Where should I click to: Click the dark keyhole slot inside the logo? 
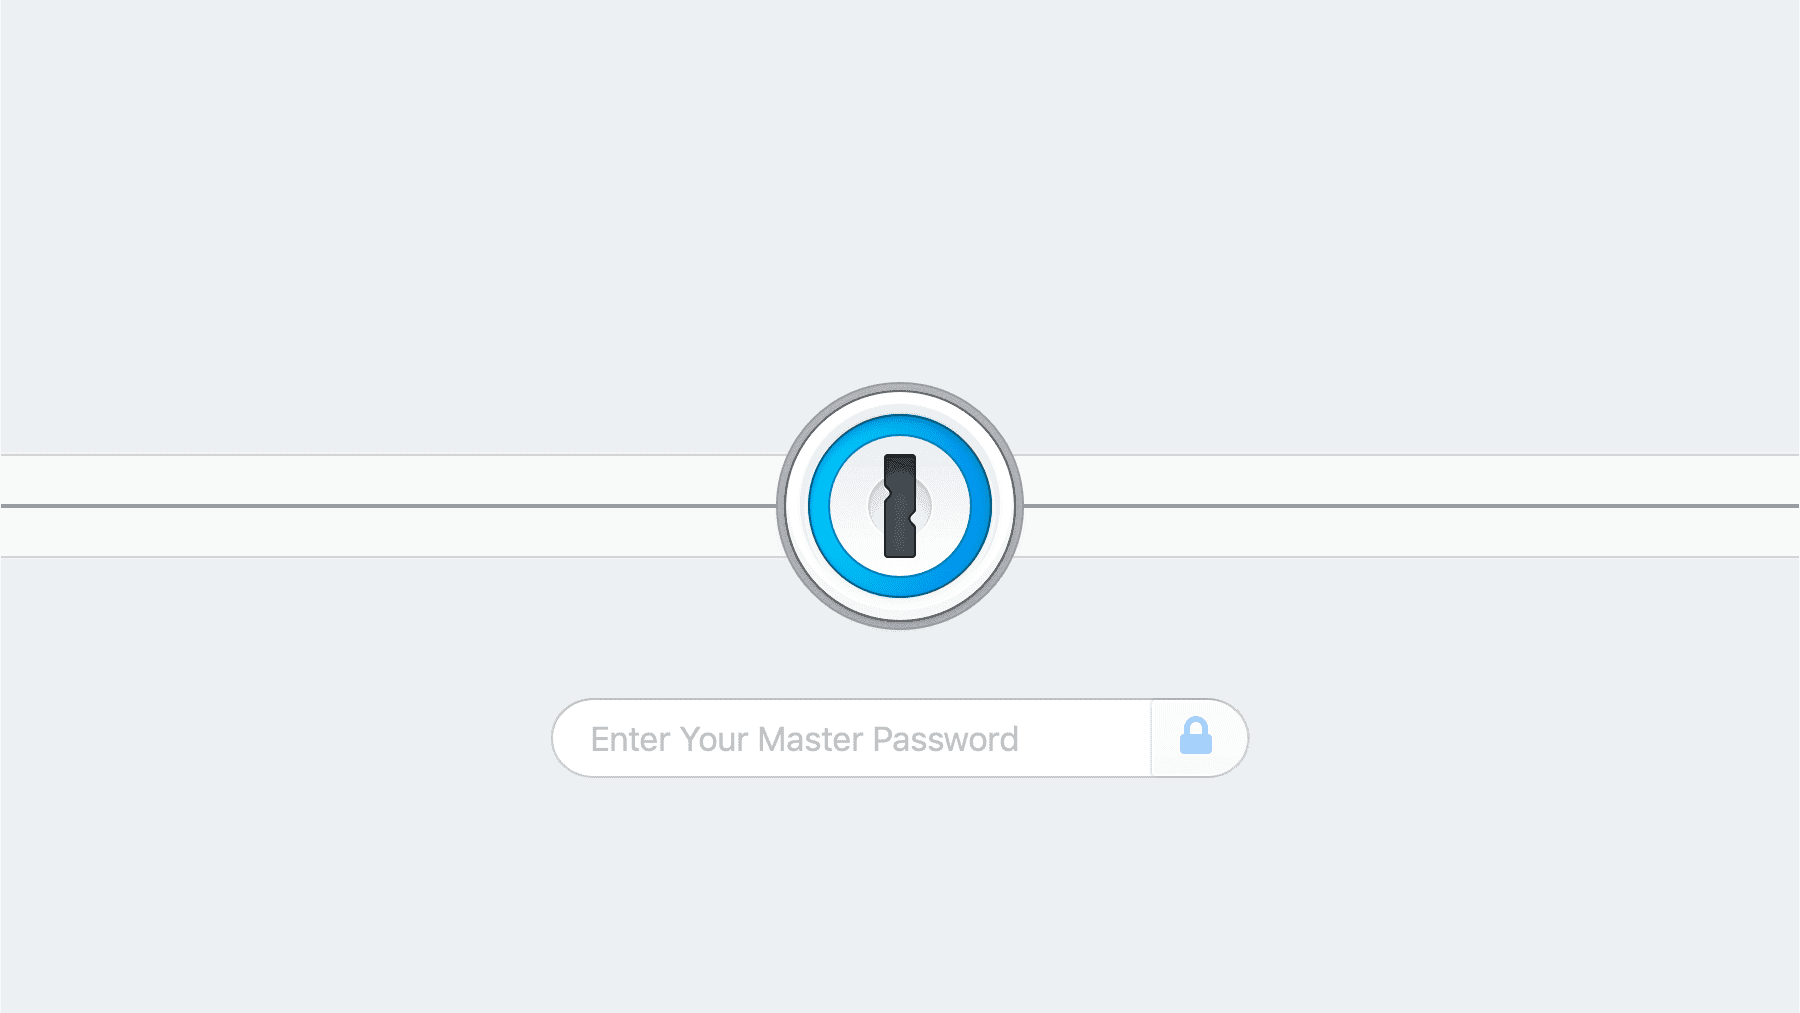(x=900, y=506)
